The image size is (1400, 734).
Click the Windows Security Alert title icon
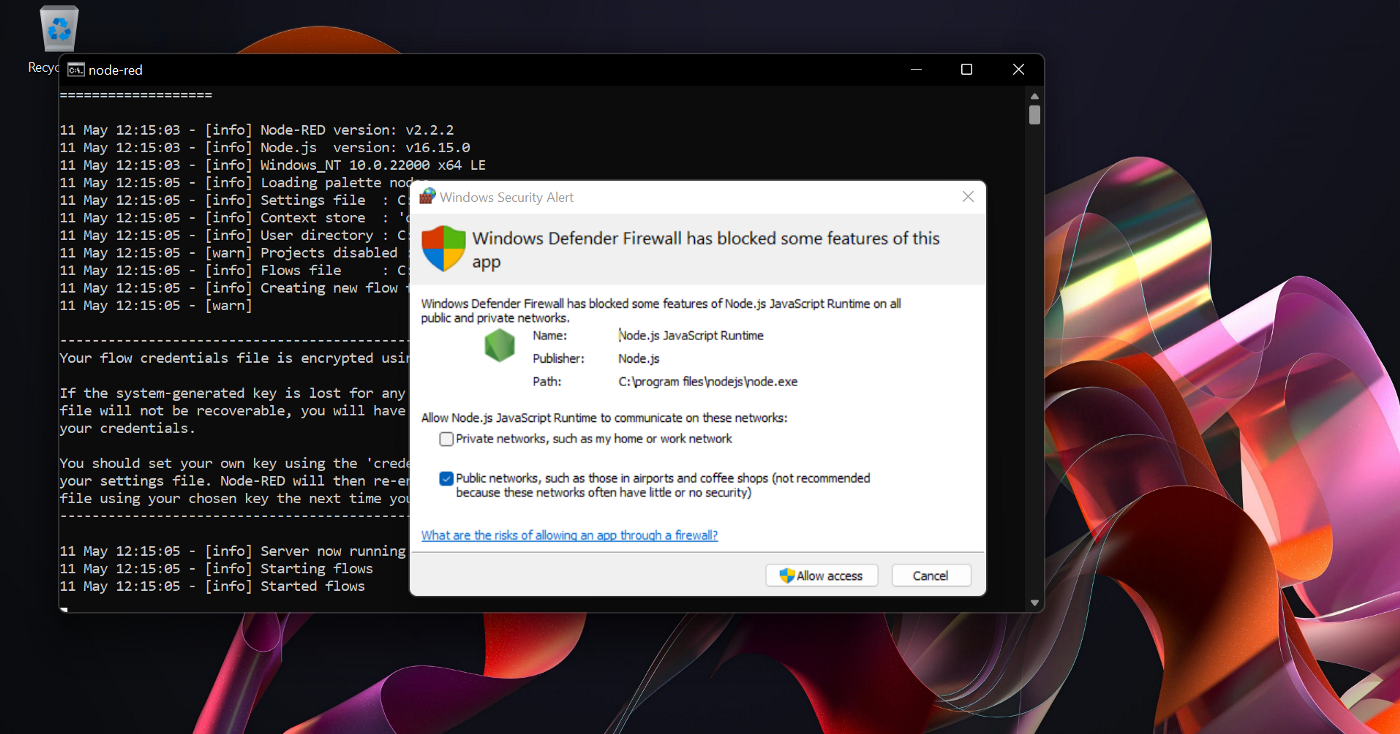click(428, 197)
